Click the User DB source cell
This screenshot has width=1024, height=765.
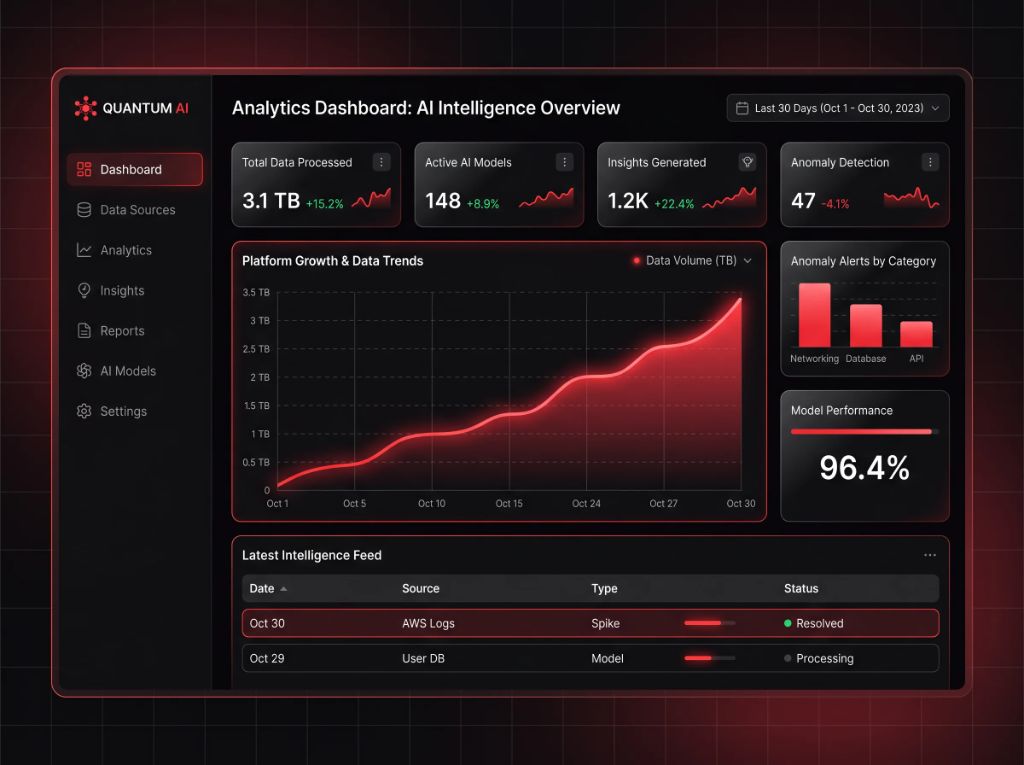coord(423,659)
